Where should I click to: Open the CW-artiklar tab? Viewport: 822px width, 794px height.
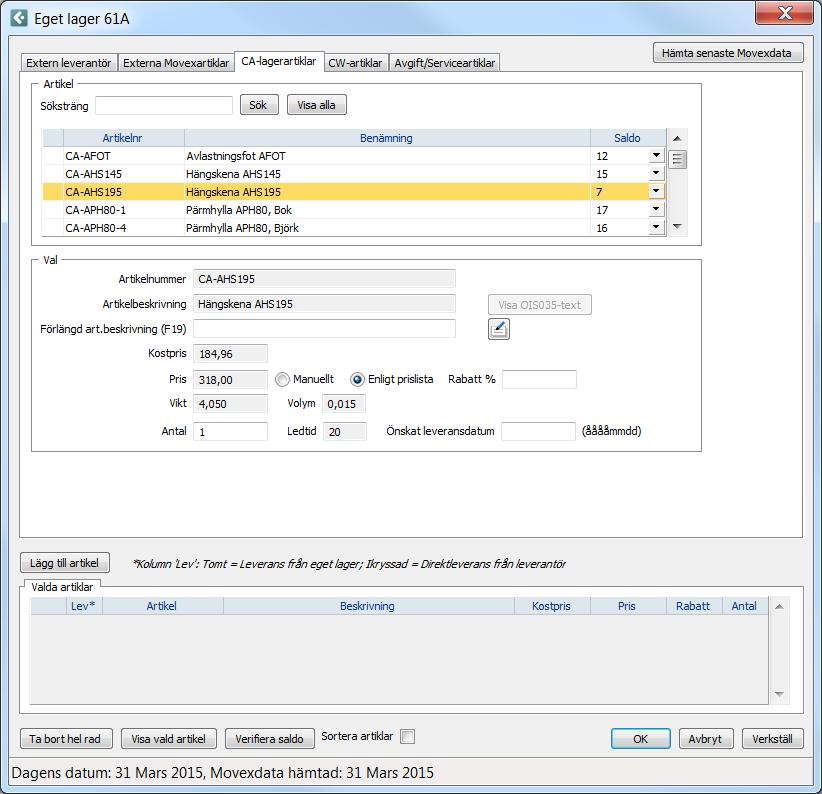(355, 63)
